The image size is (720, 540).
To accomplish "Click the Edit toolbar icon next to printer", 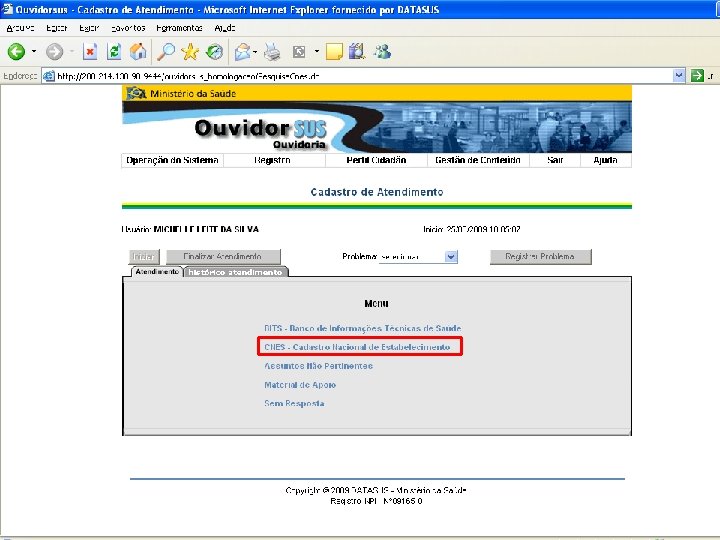I will (x=299, y=52).
